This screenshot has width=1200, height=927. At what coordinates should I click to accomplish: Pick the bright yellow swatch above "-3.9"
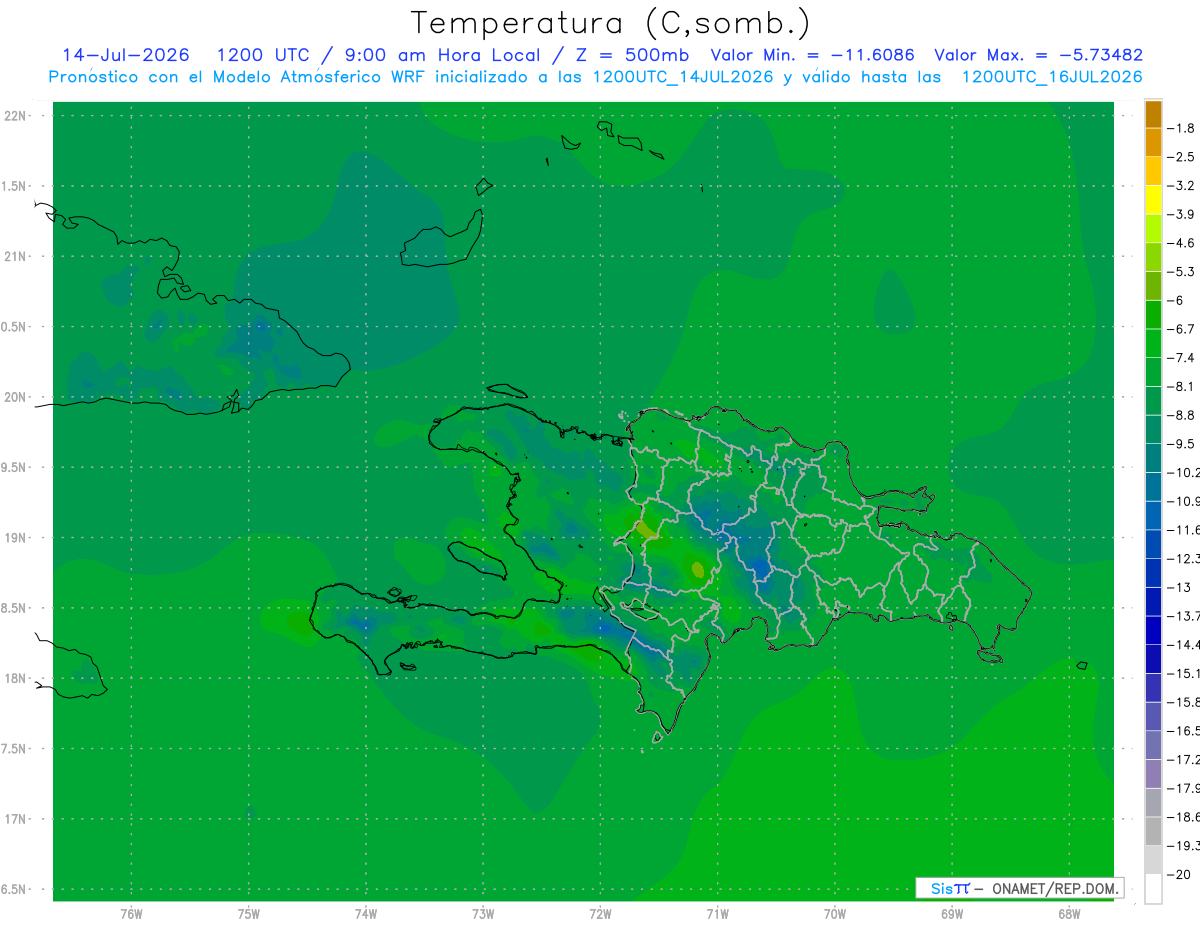coord(1153,200)
